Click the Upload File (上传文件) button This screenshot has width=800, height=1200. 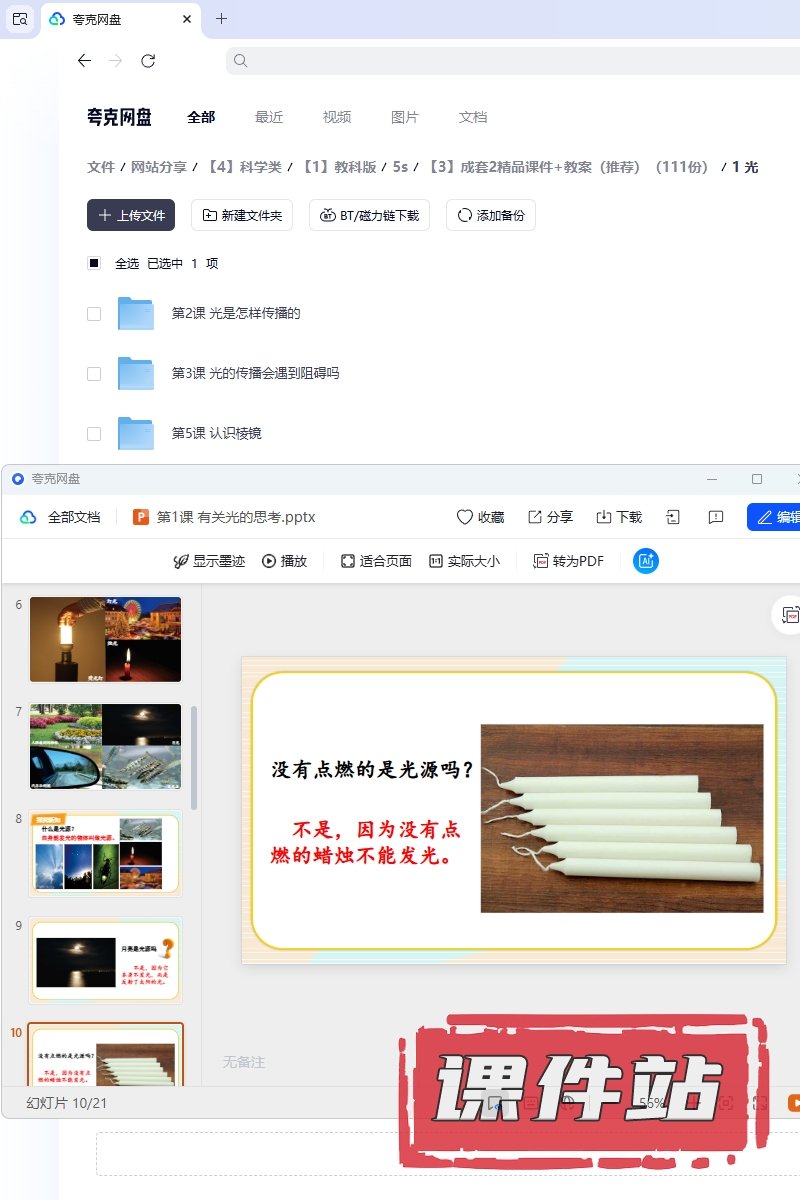click(131, 215)
